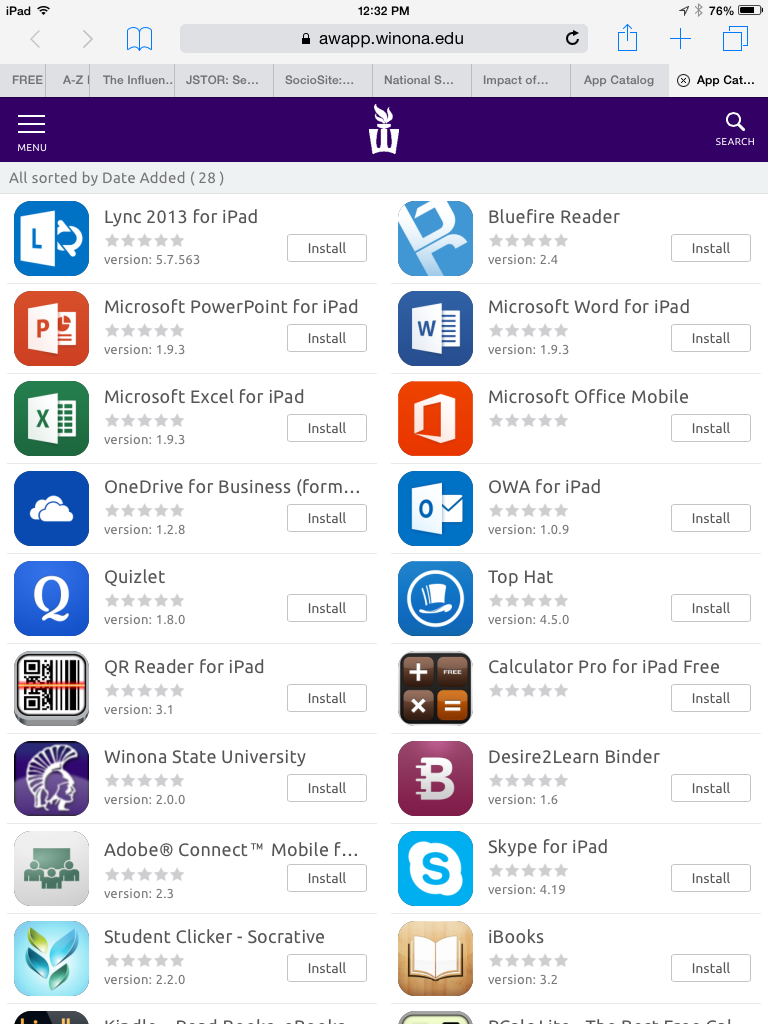Tap the Skype for iPad icon

pyautogui.click(x=435, y=868)
